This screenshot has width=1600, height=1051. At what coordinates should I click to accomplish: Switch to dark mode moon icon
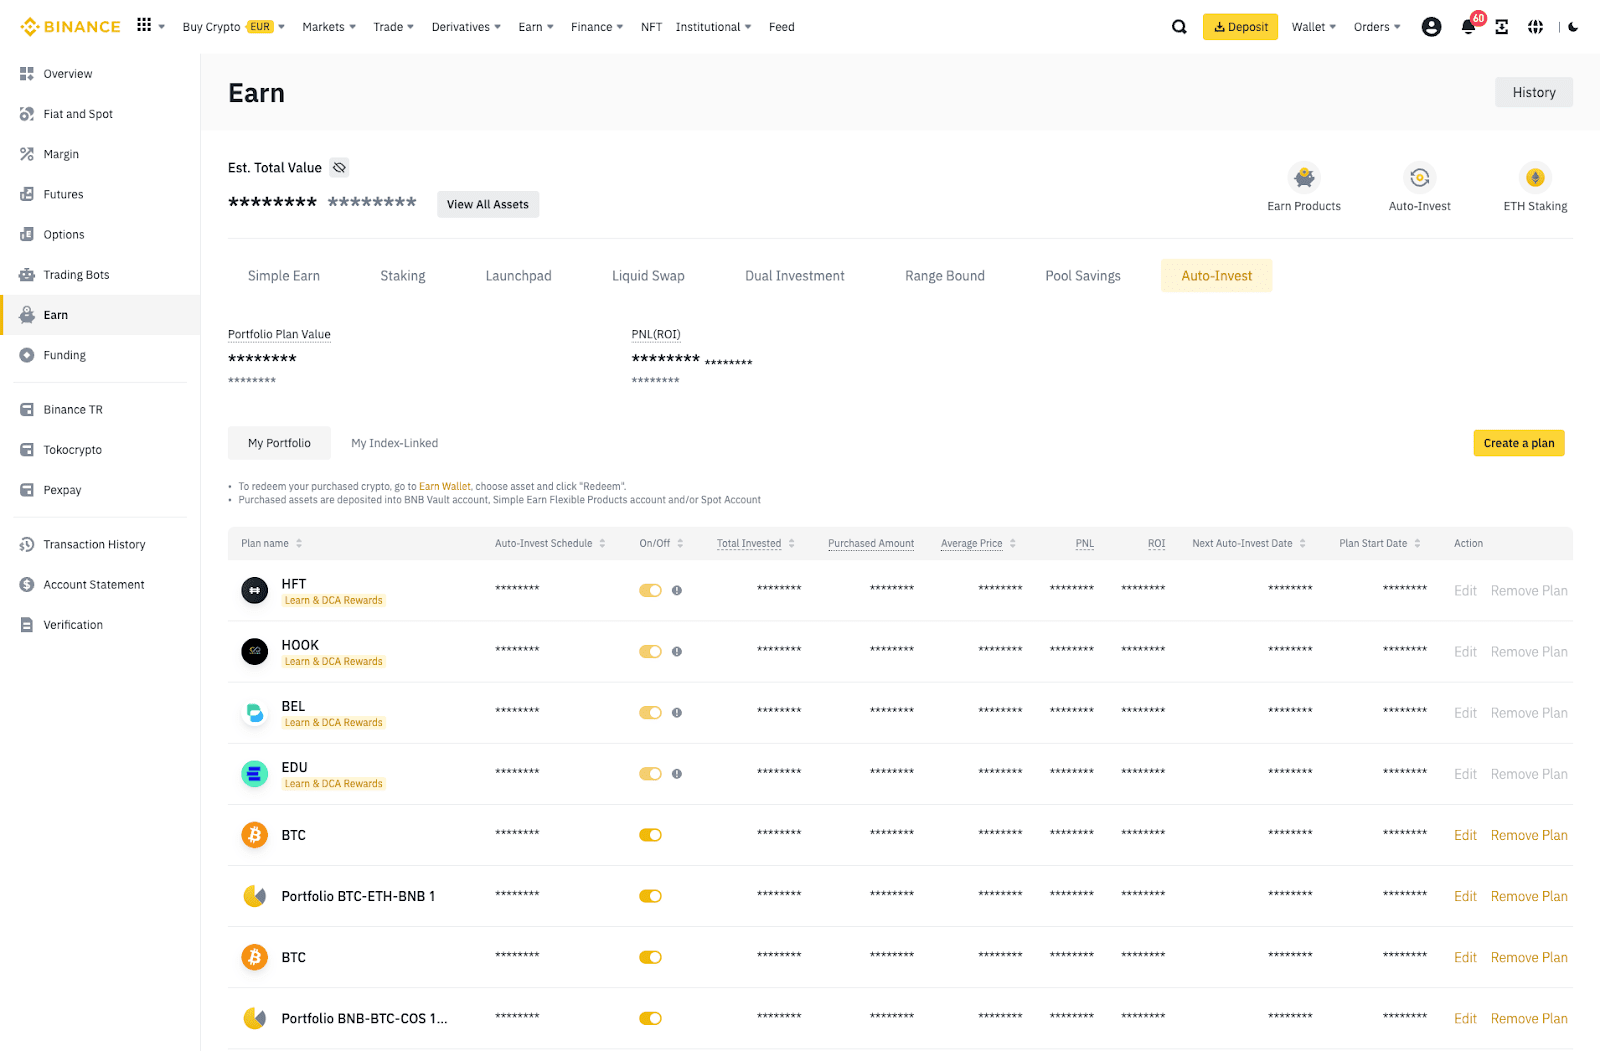(1573, 27)
